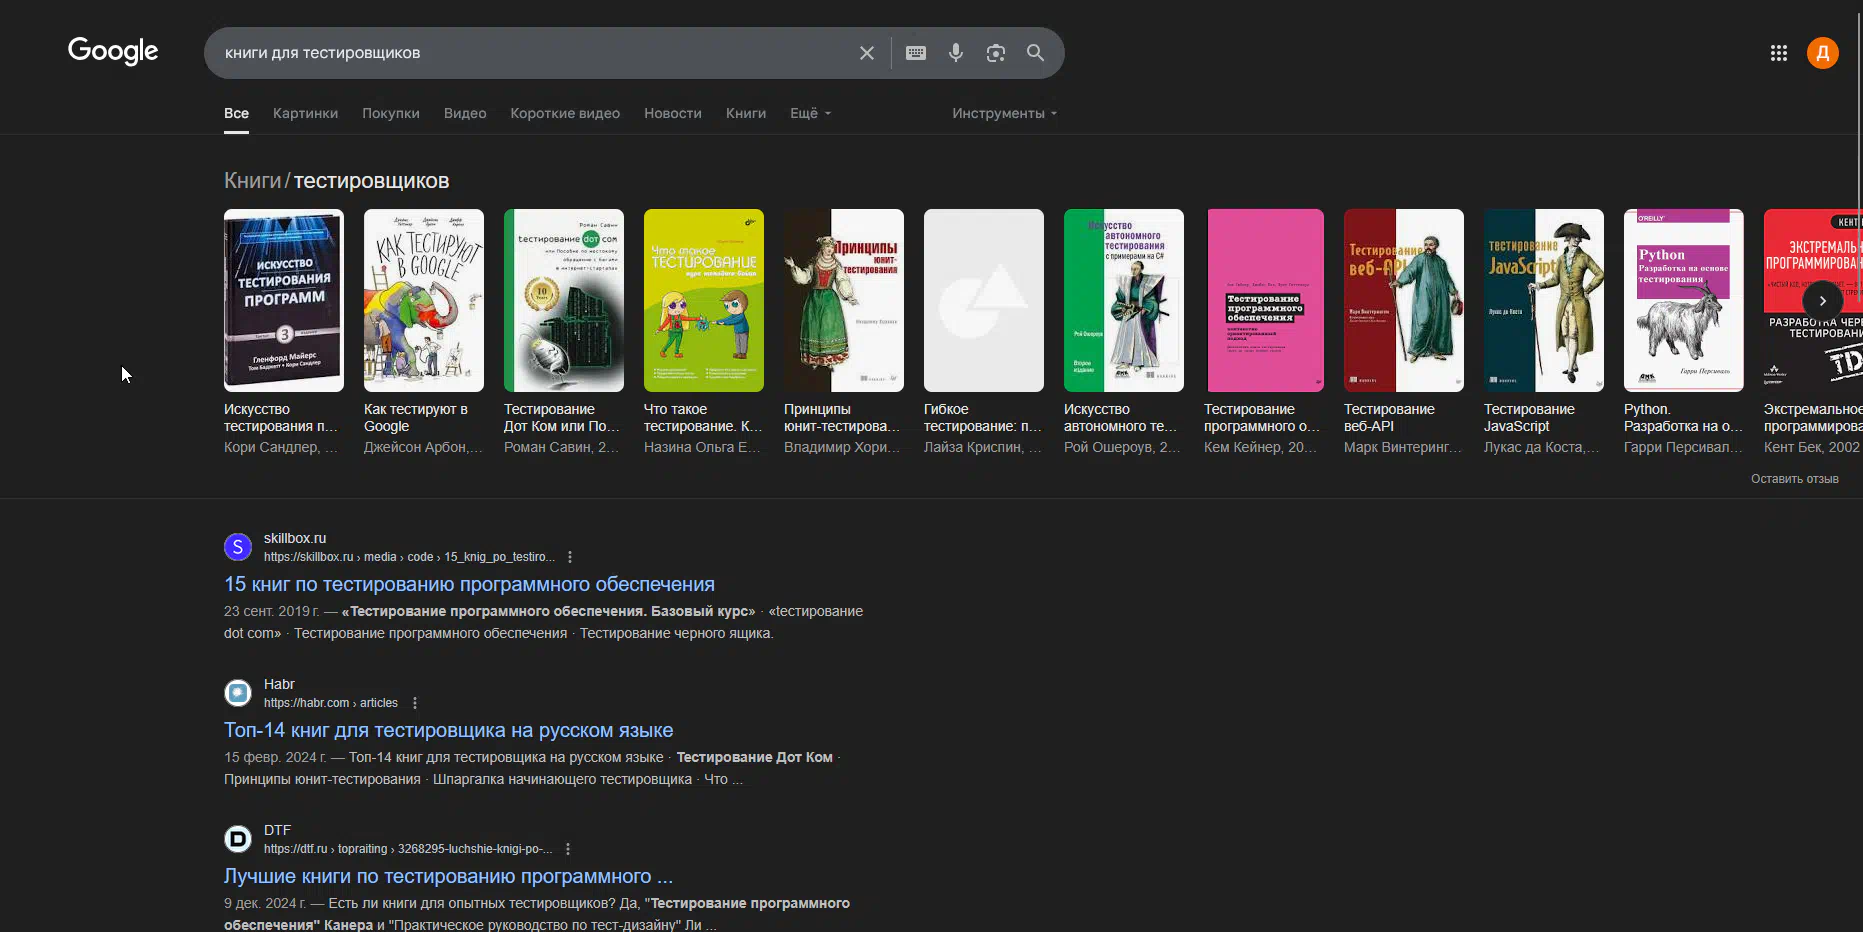Click author text 'Кент Бек, 2002'
1863x932 pixels.
1811,447
